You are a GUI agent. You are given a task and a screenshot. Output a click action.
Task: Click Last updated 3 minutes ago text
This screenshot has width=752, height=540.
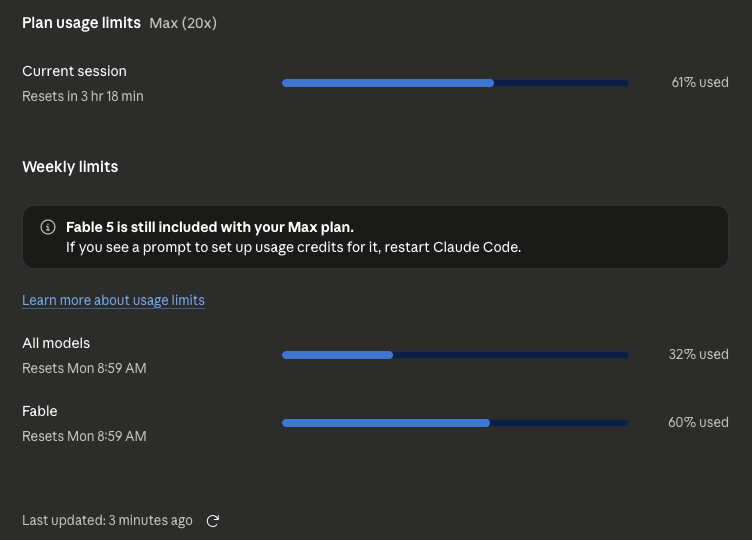(107, 520)
